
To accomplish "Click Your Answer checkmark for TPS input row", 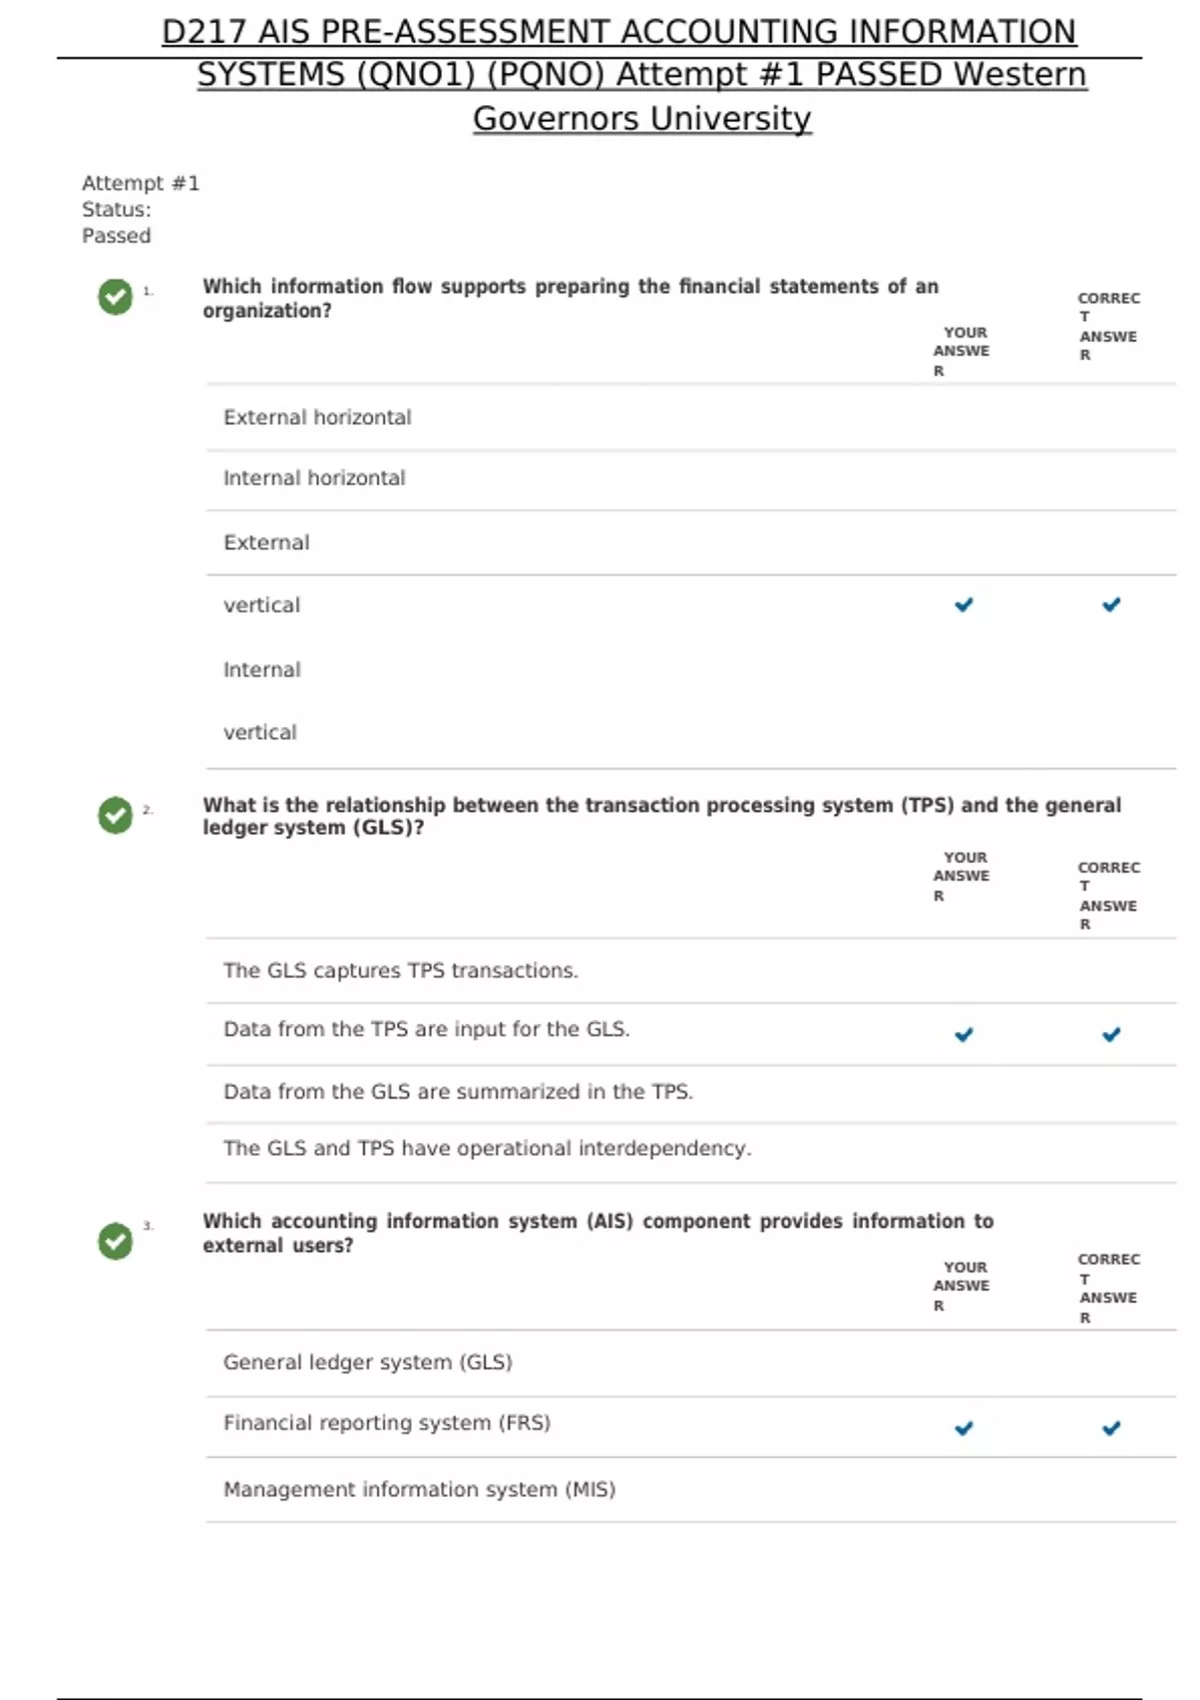I will pos(964,1035).
